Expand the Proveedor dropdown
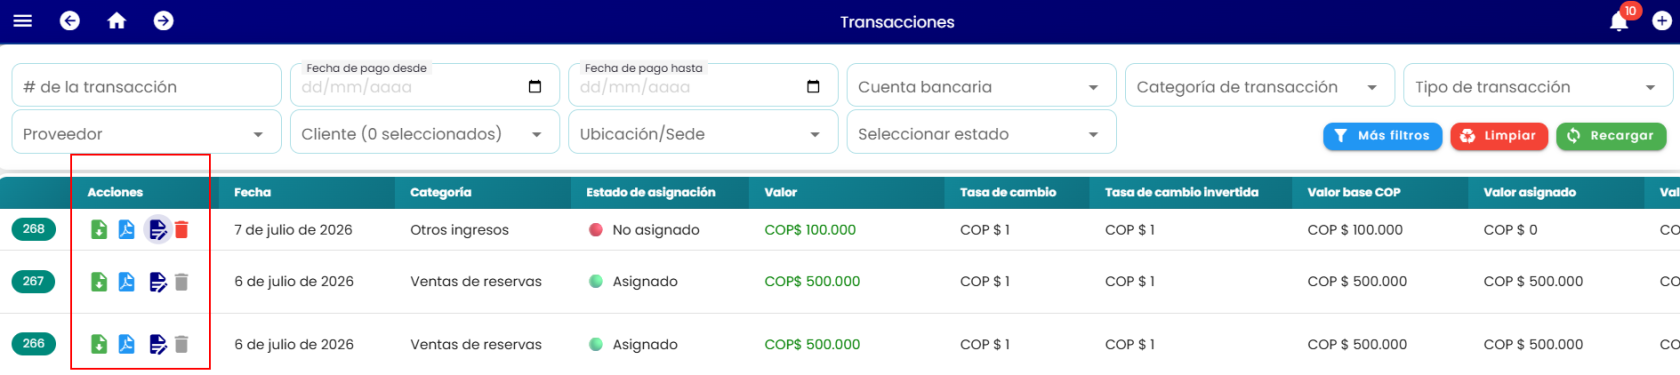Viewport: 1680px width, 375px height. [146, 133]
